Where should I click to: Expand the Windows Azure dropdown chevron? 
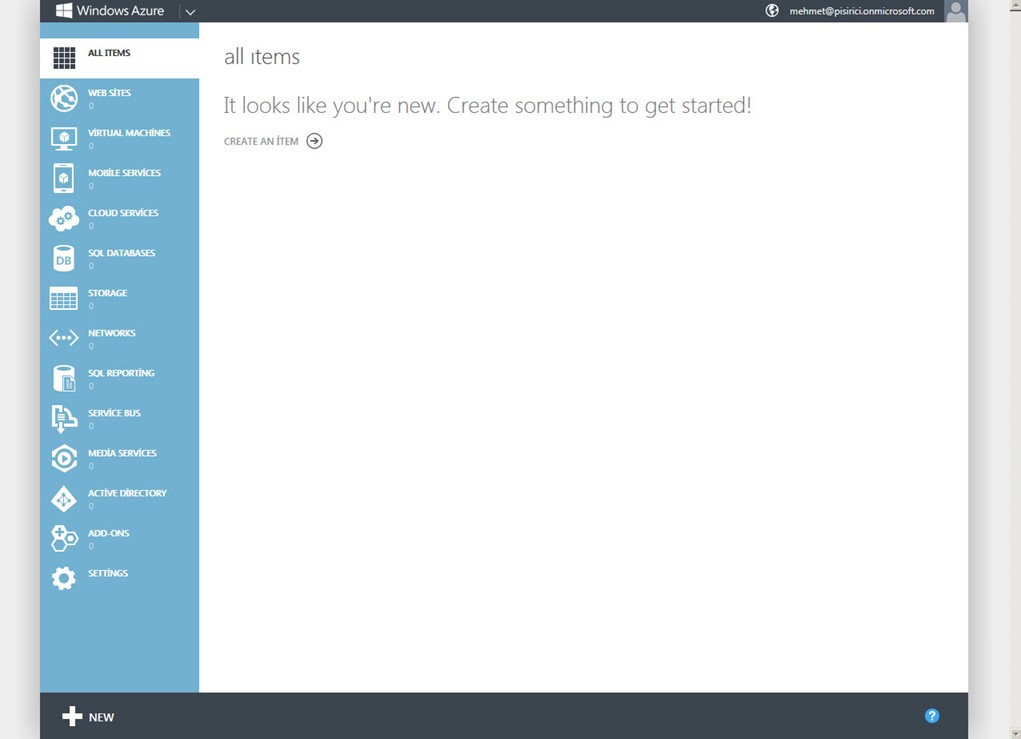point(190,12)
